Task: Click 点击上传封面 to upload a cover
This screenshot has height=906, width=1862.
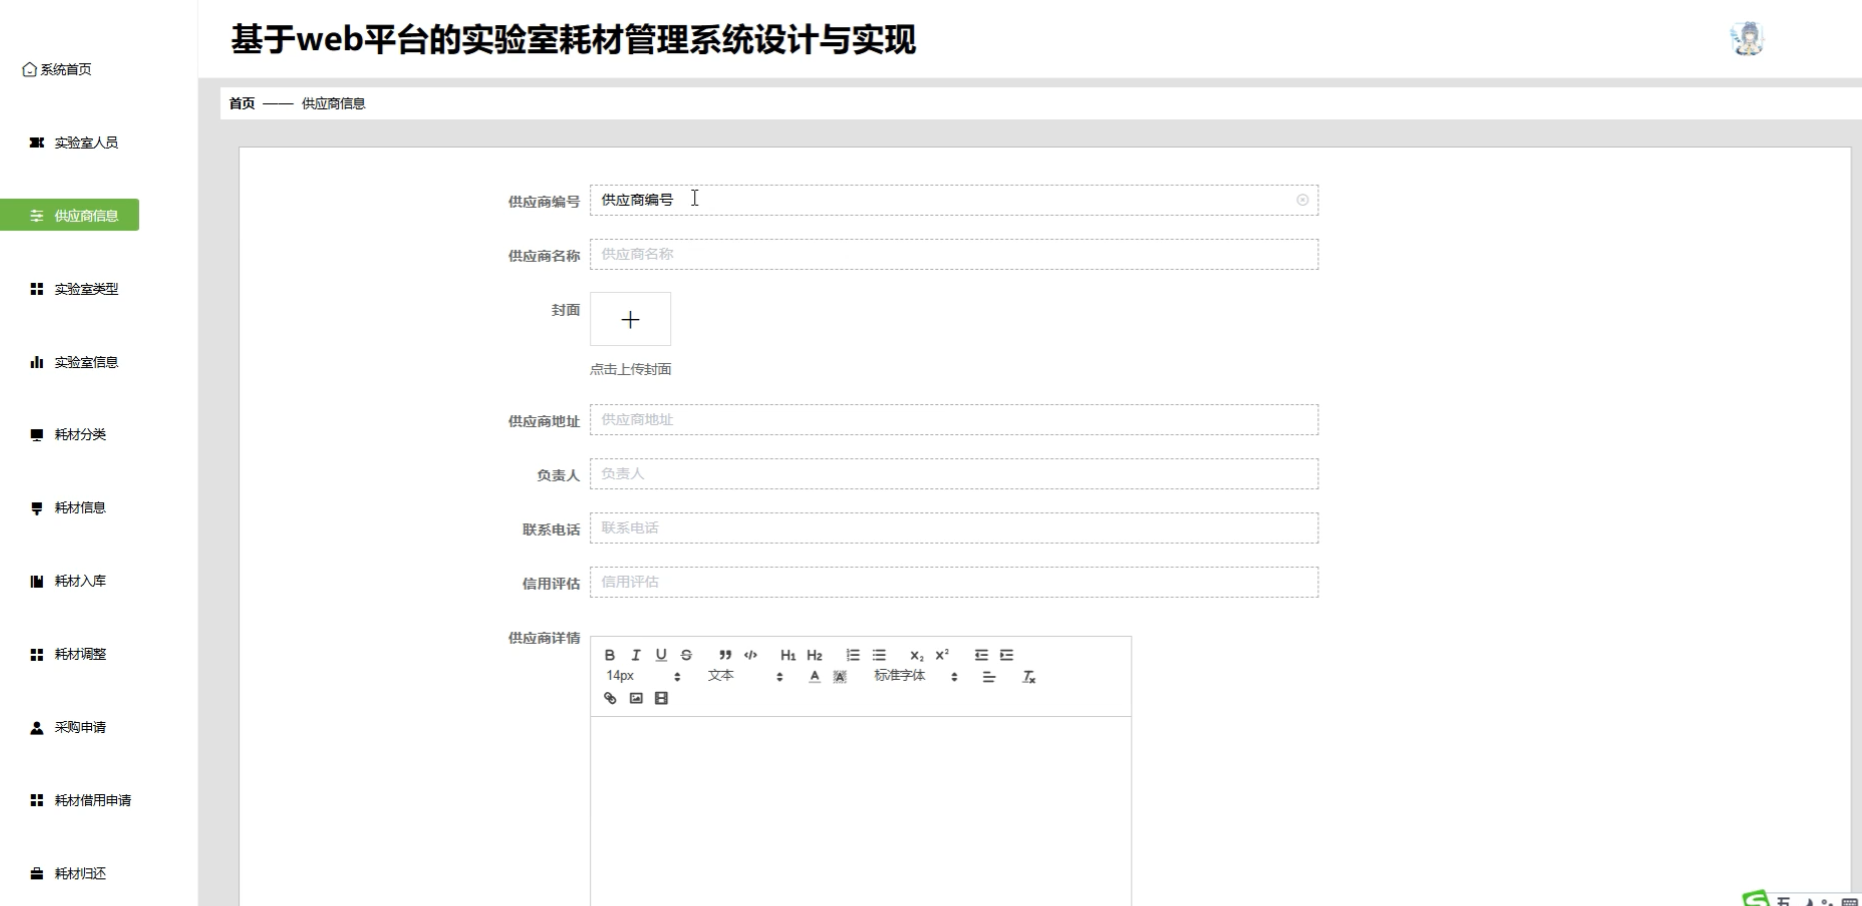Action: tap(632, 369)
